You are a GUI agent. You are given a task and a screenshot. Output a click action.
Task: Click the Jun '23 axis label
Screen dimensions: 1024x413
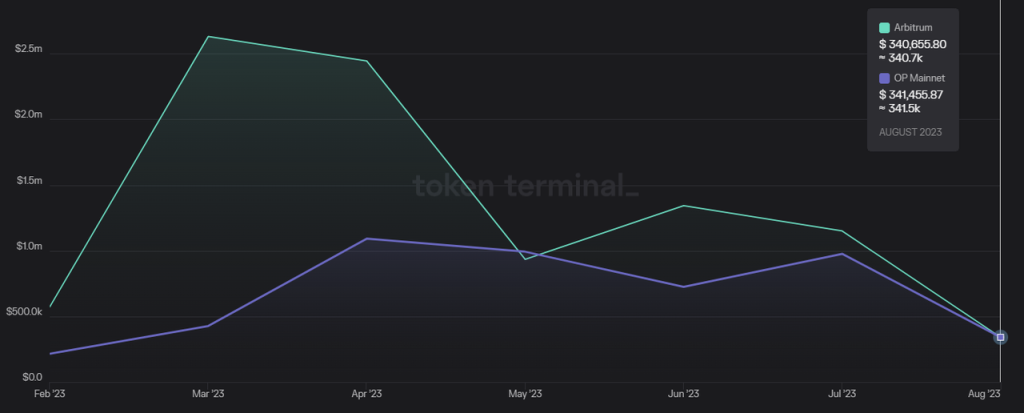[x=684, y=394]
